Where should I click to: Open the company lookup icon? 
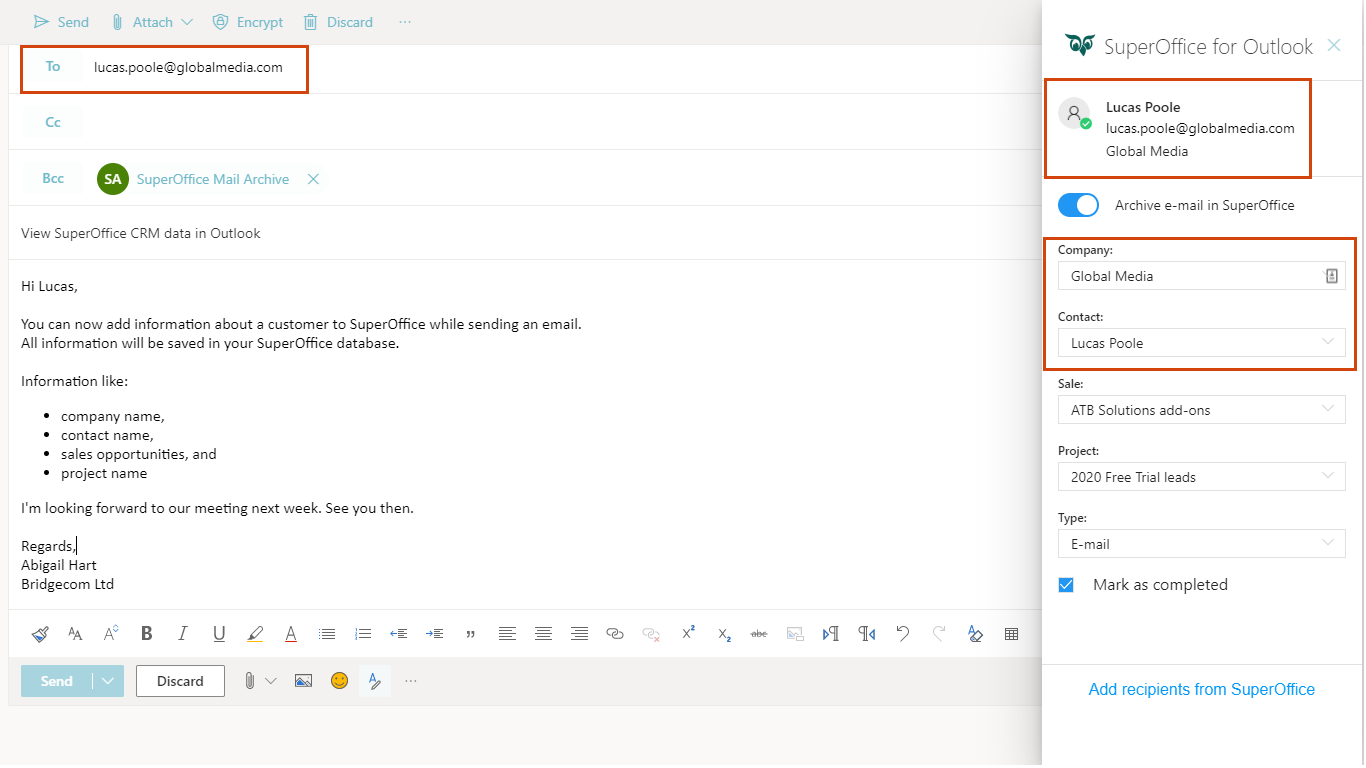pos(1331,276)
